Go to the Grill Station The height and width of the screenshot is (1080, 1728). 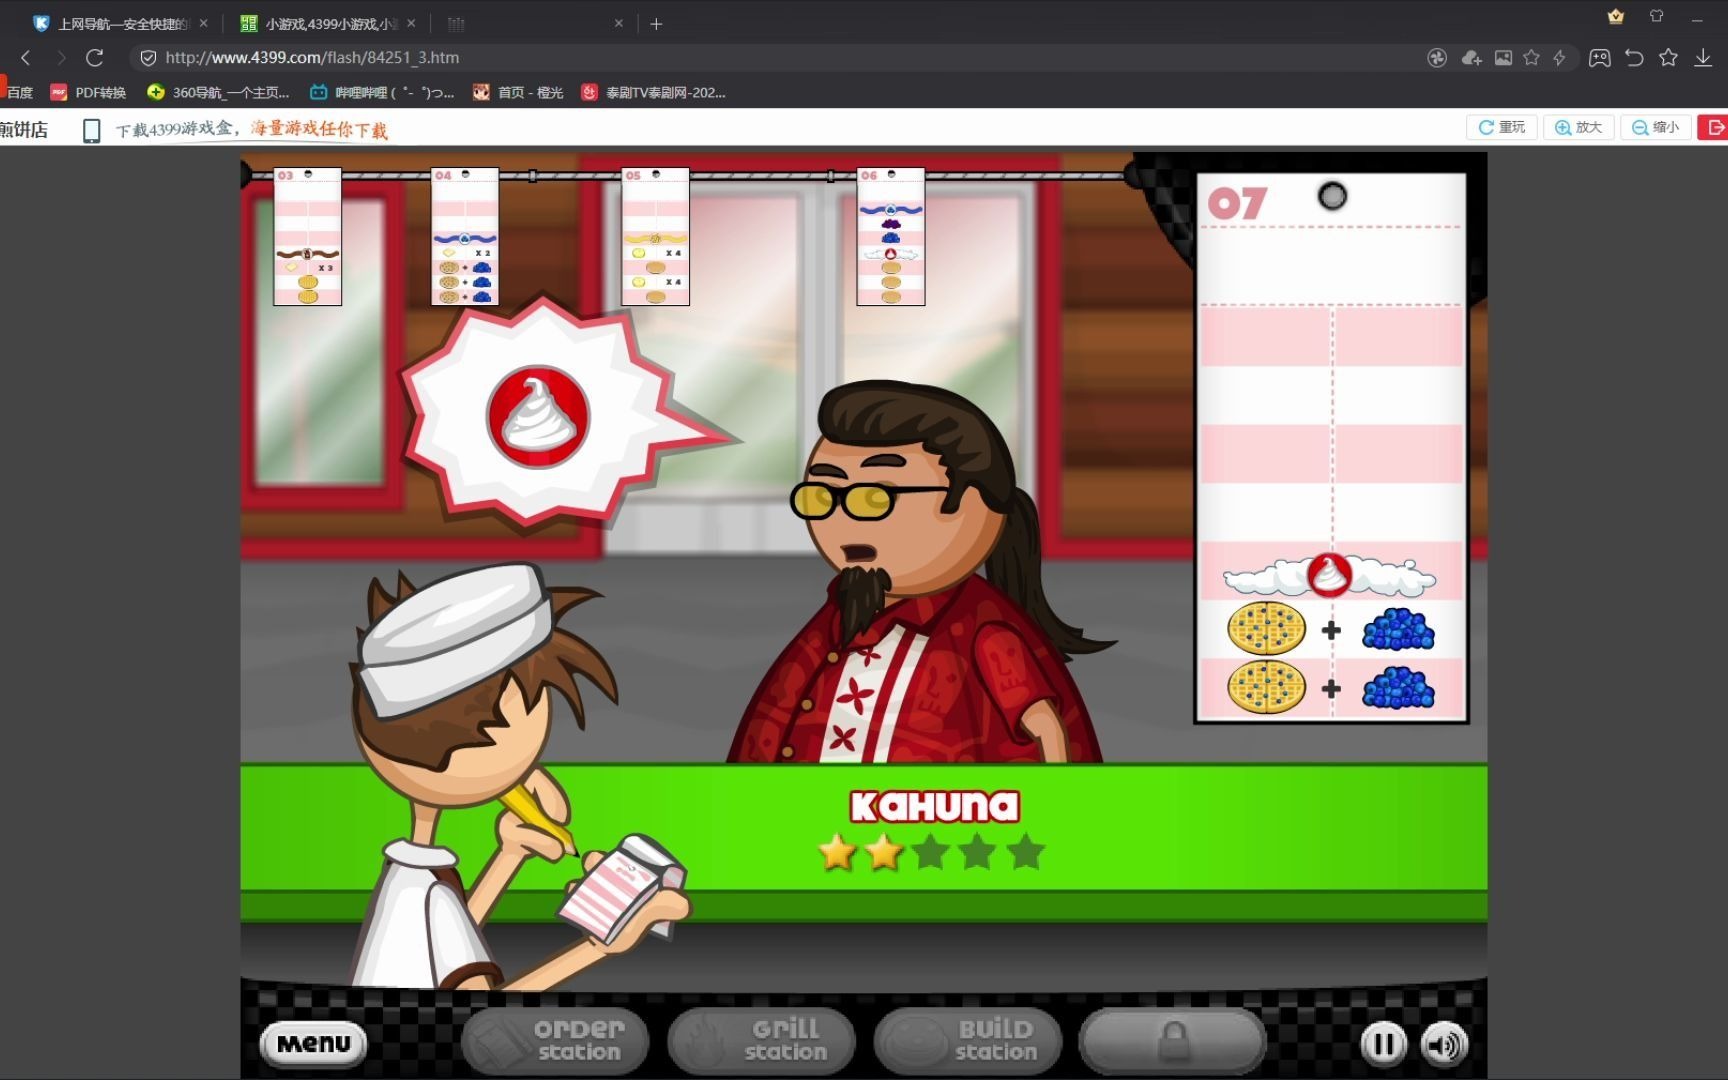click(x=762, y=1040)
